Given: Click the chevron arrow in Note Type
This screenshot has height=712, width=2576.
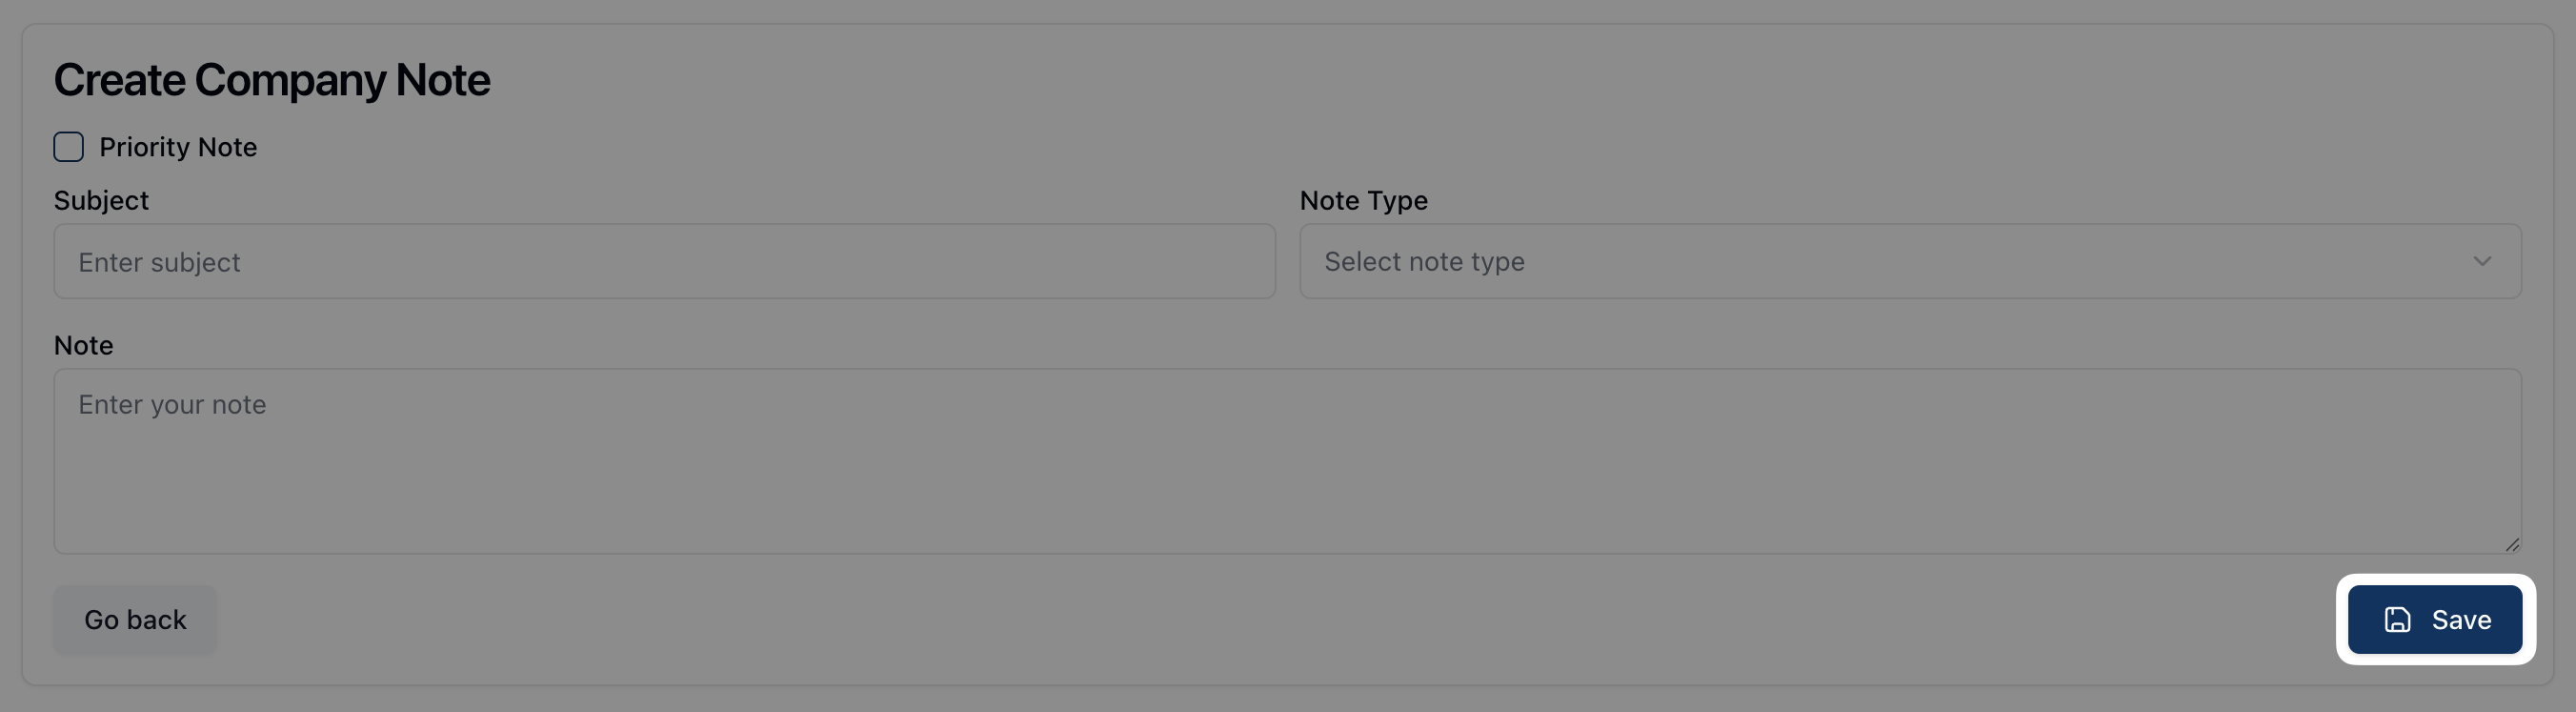Looking at the screenshot, I should click(x=2482, y=261).
